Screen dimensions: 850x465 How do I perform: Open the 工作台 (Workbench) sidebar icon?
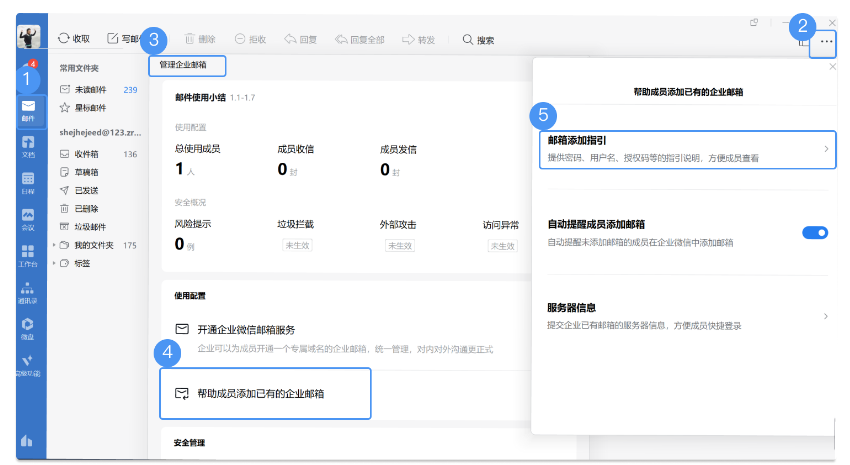click(x=29, y=254)
